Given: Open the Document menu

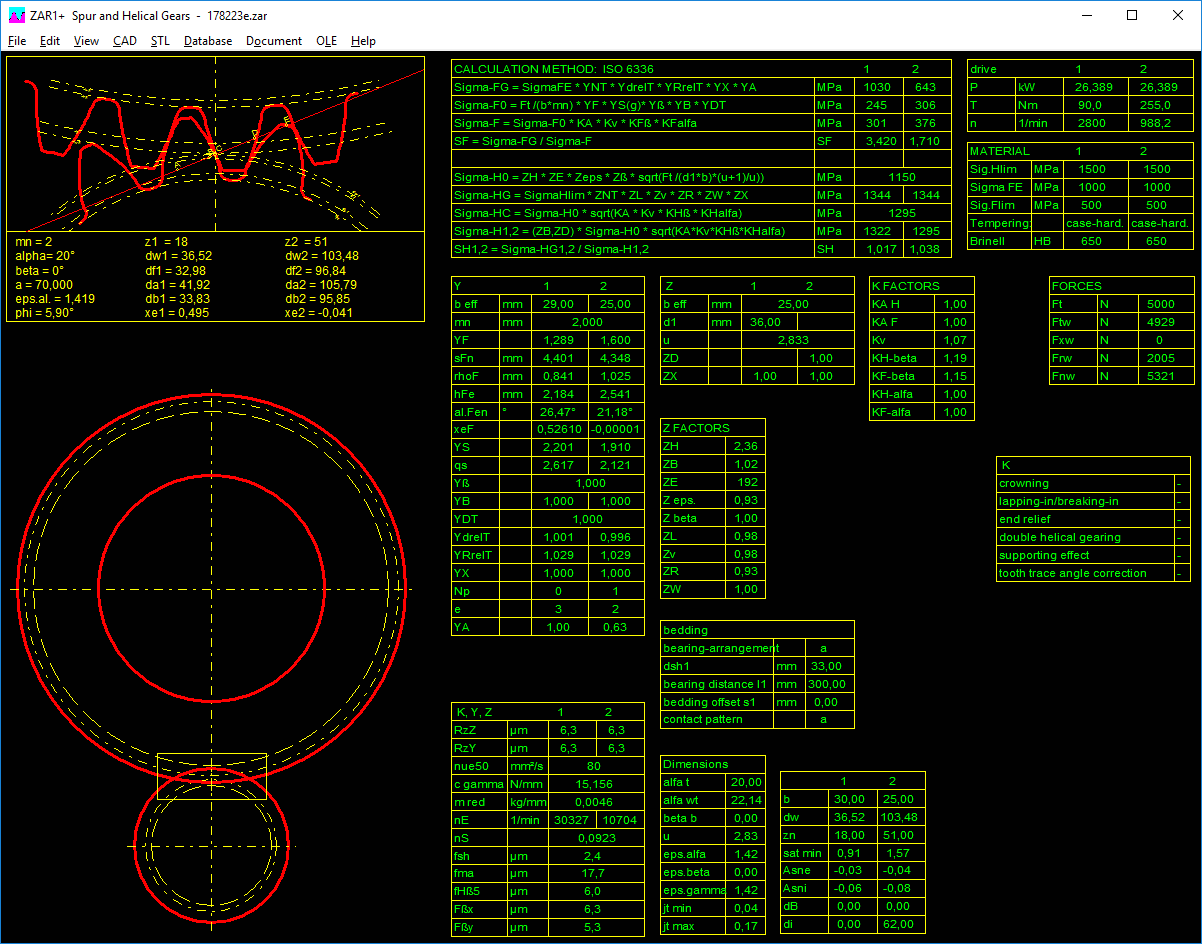Looking at the screenshot, I should pos(274,41).
